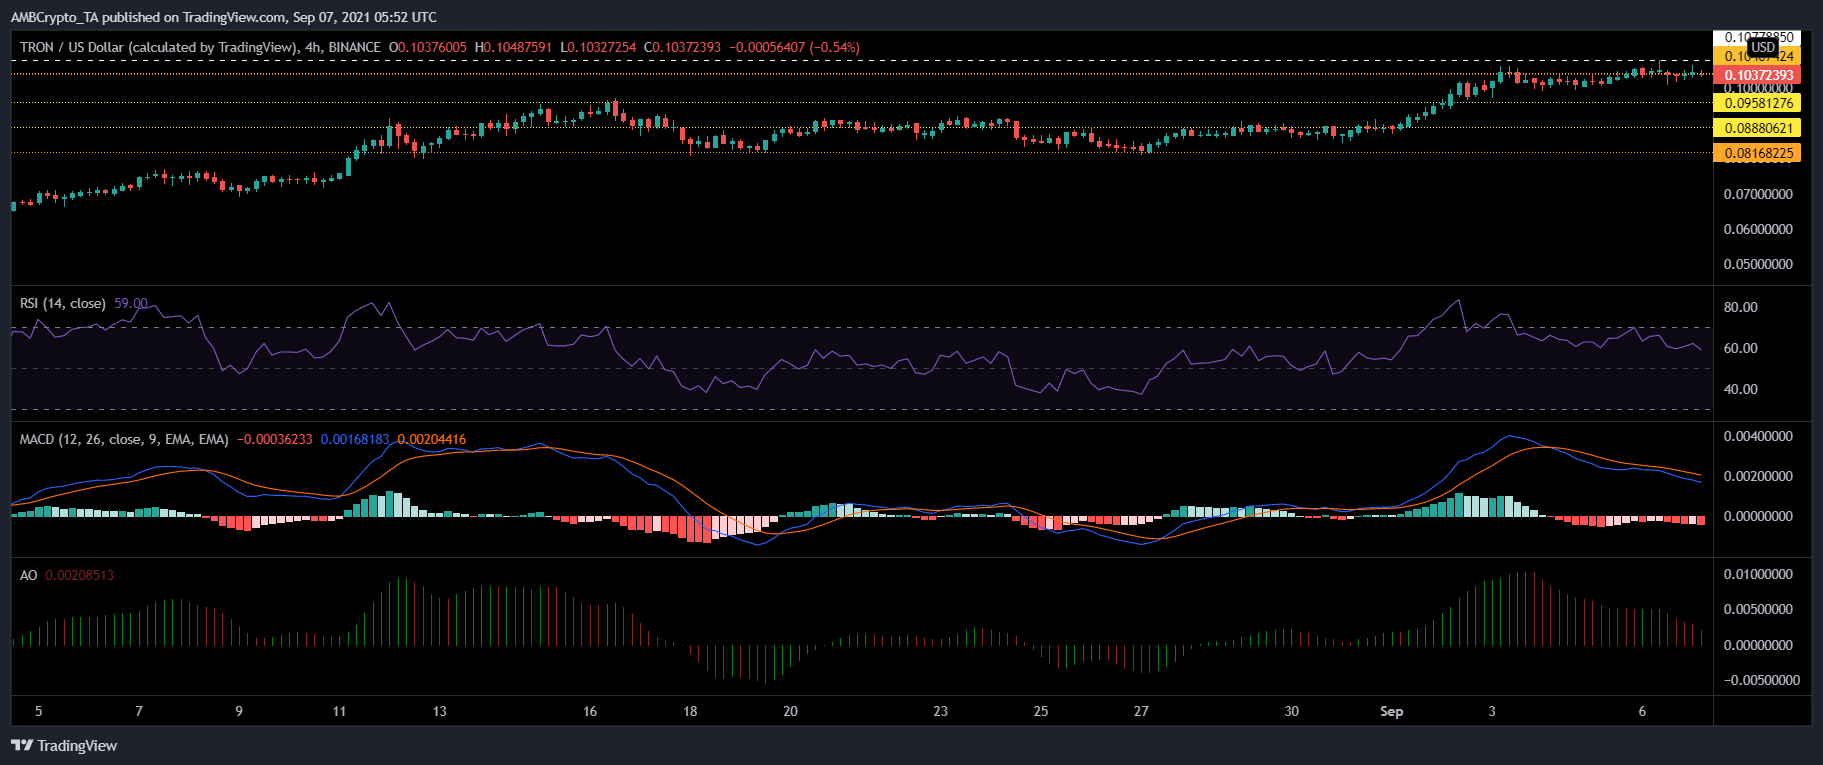The image size is (1823, 765).
Task: Click date label 23 on time axis
Action: (940, 711)
